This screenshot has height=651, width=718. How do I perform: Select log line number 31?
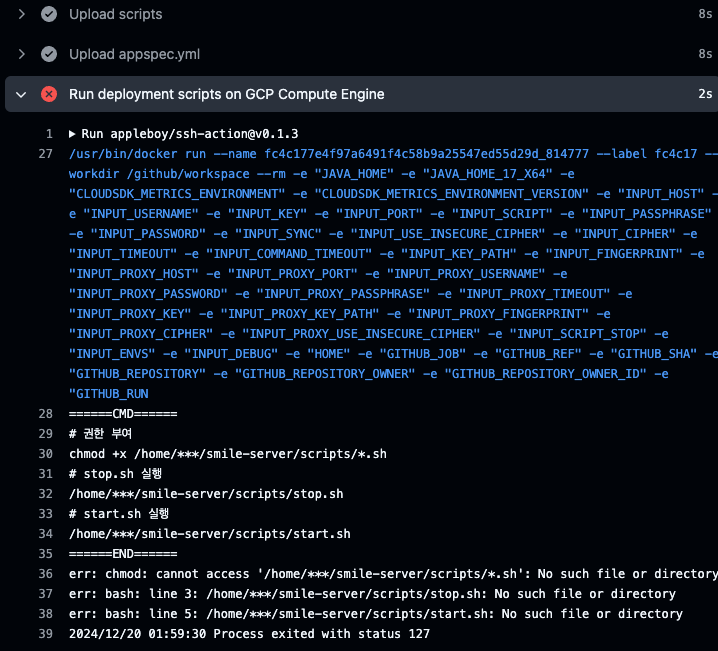tap(46, 474)
